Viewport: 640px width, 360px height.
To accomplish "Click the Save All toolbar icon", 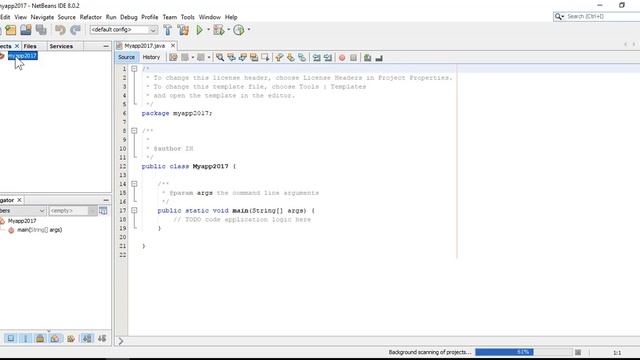I will 41,30.
